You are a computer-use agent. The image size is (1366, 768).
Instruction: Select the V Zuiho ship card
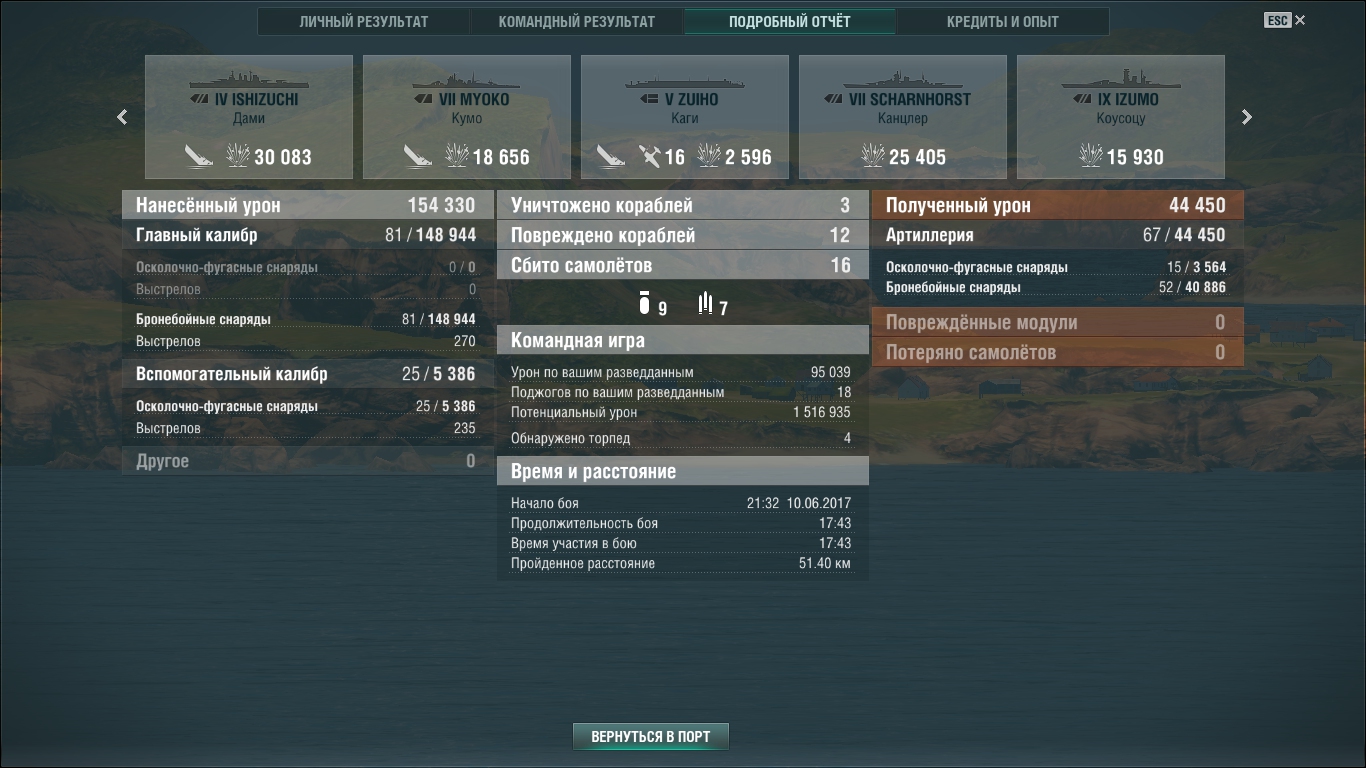(x=685, y=117)
